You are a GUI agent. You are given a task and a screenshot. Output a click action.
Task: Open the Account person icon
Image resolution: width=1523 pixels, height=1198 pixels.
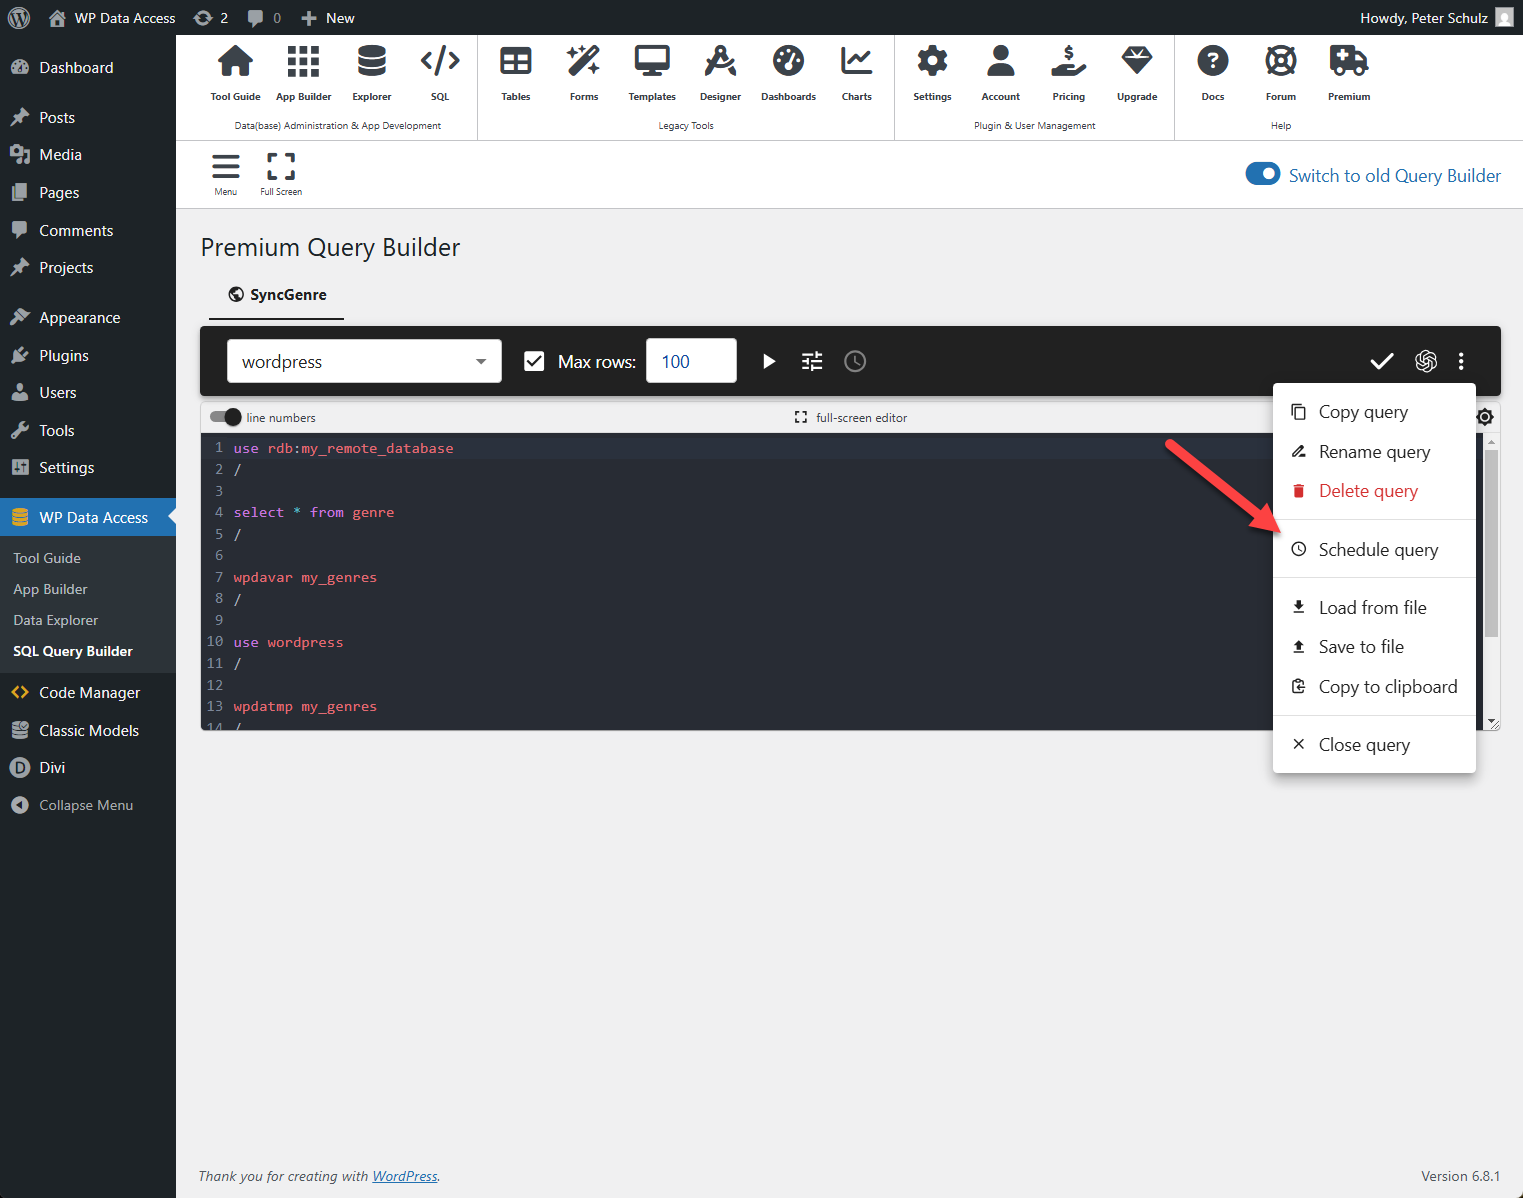(1001, 62)
